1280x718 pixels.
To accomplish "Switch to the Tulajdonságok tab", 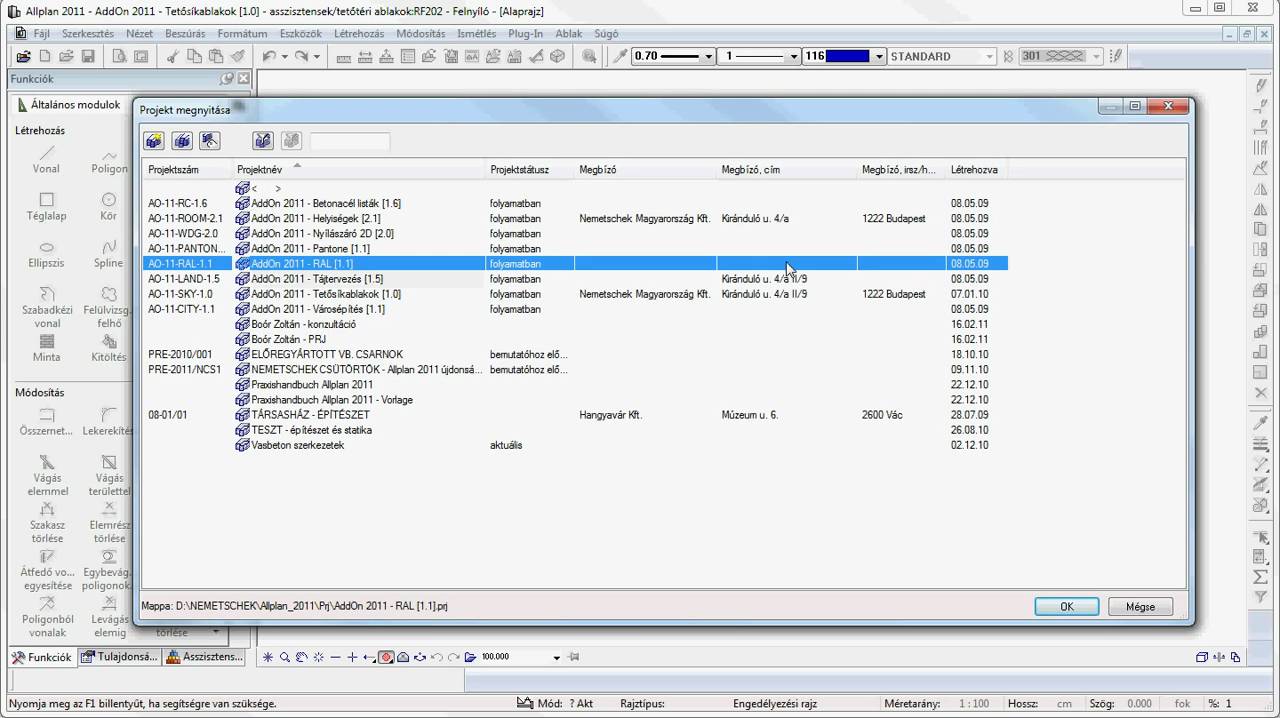I will click(119, 657).
